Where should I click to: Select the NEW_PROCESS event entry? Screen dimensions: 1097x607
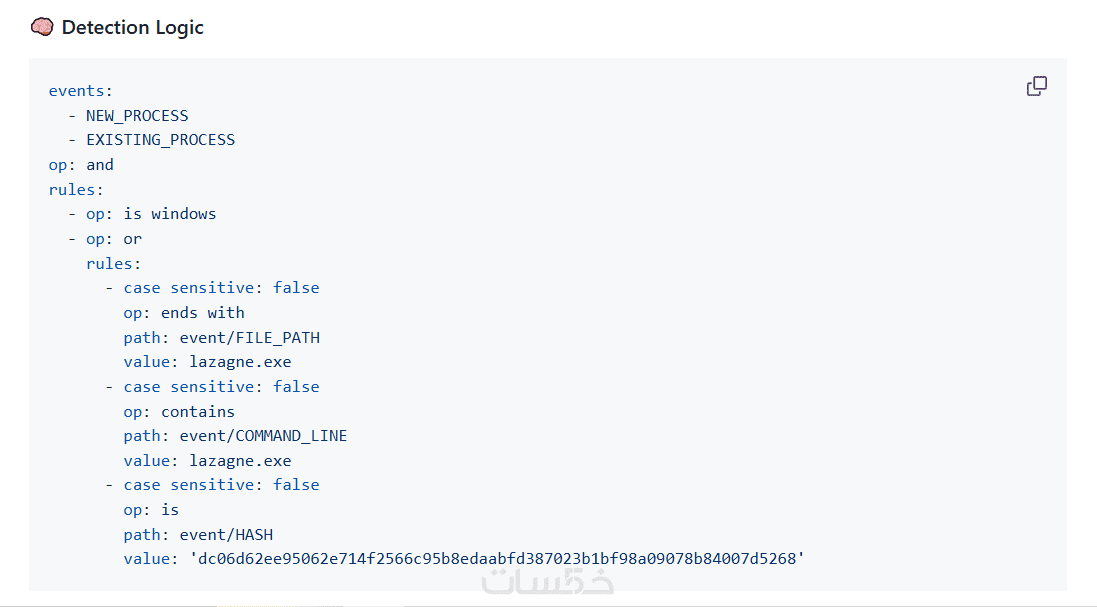click(x=137, y=116)
